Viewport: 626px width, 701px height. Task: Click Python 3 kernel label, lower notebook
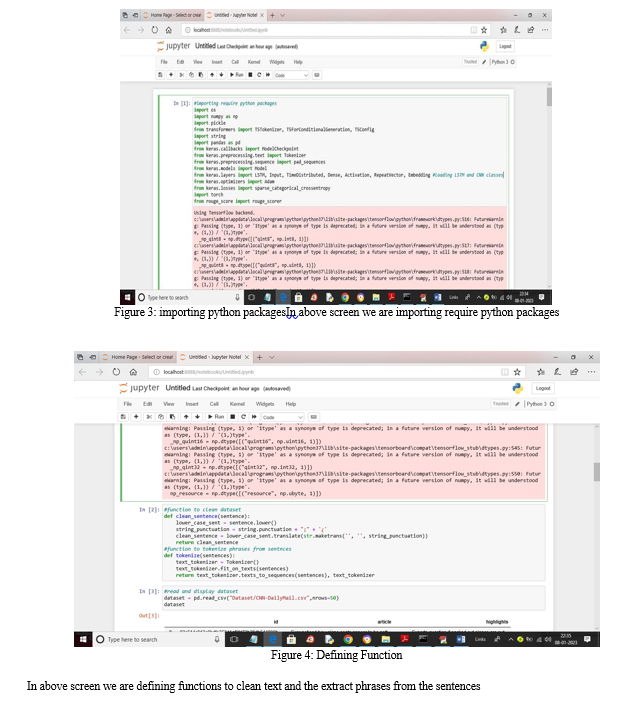[x=537, y=404]
